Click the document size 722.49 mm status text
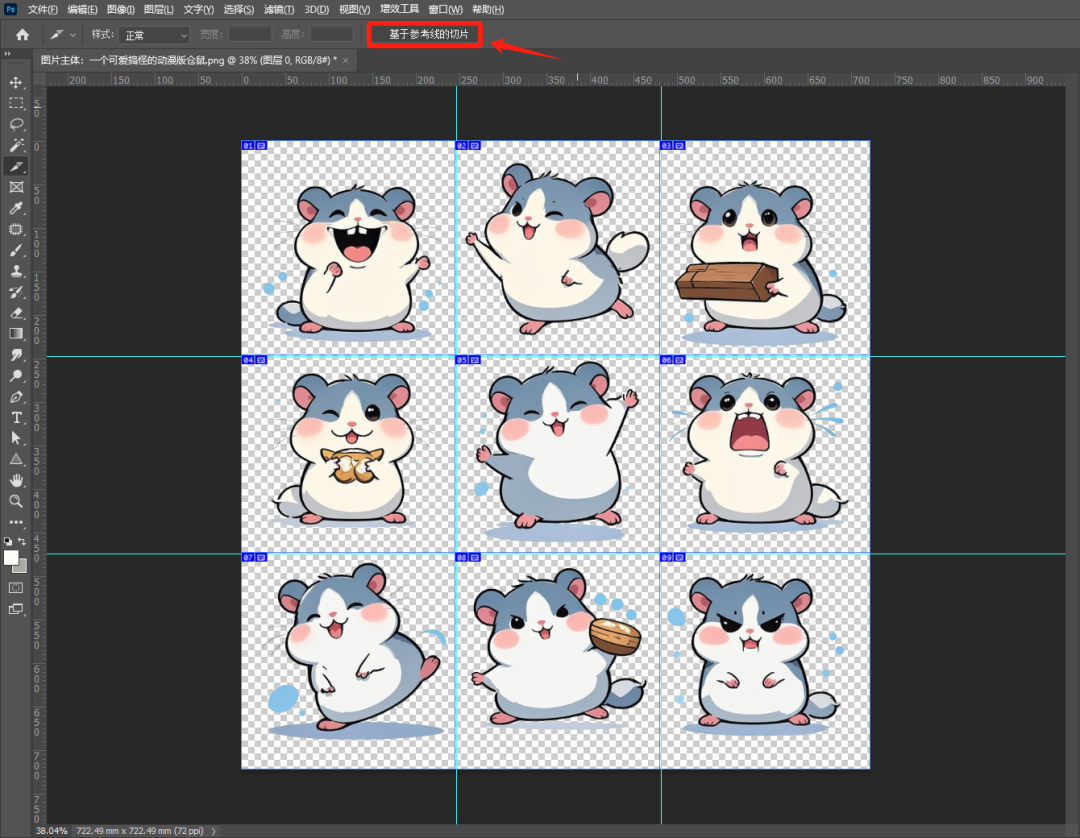This screenshot has width=1080, height=838. point(140,831)
